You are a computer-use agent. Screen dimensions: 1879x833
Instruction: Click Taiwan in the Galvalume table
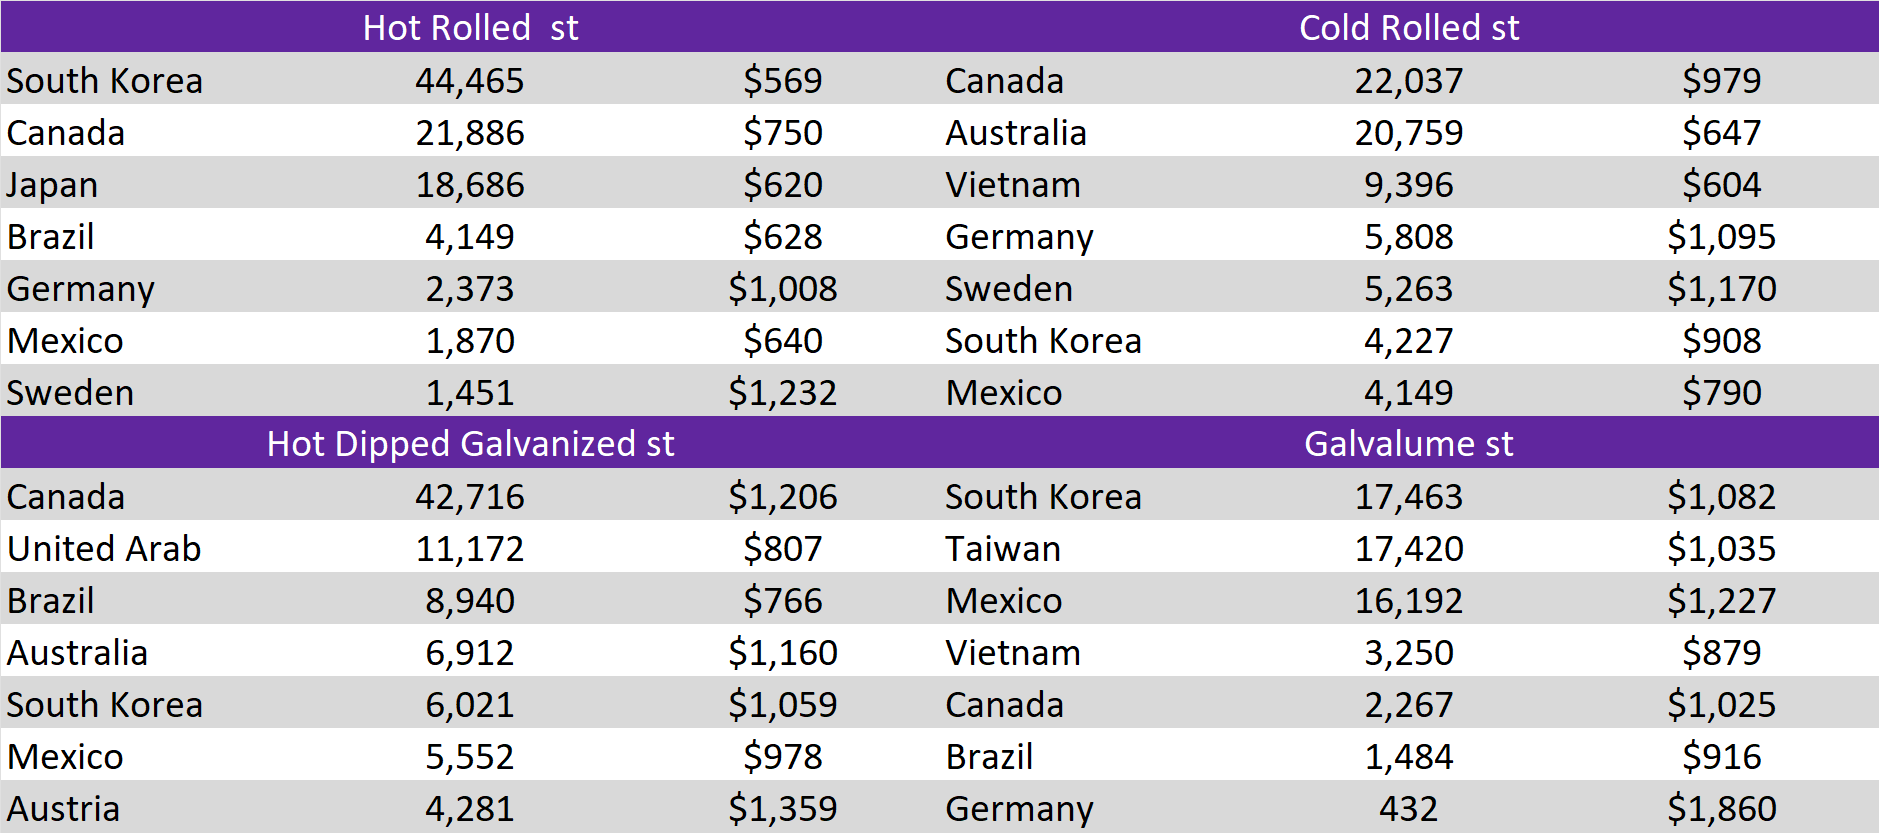point(1002,548)
